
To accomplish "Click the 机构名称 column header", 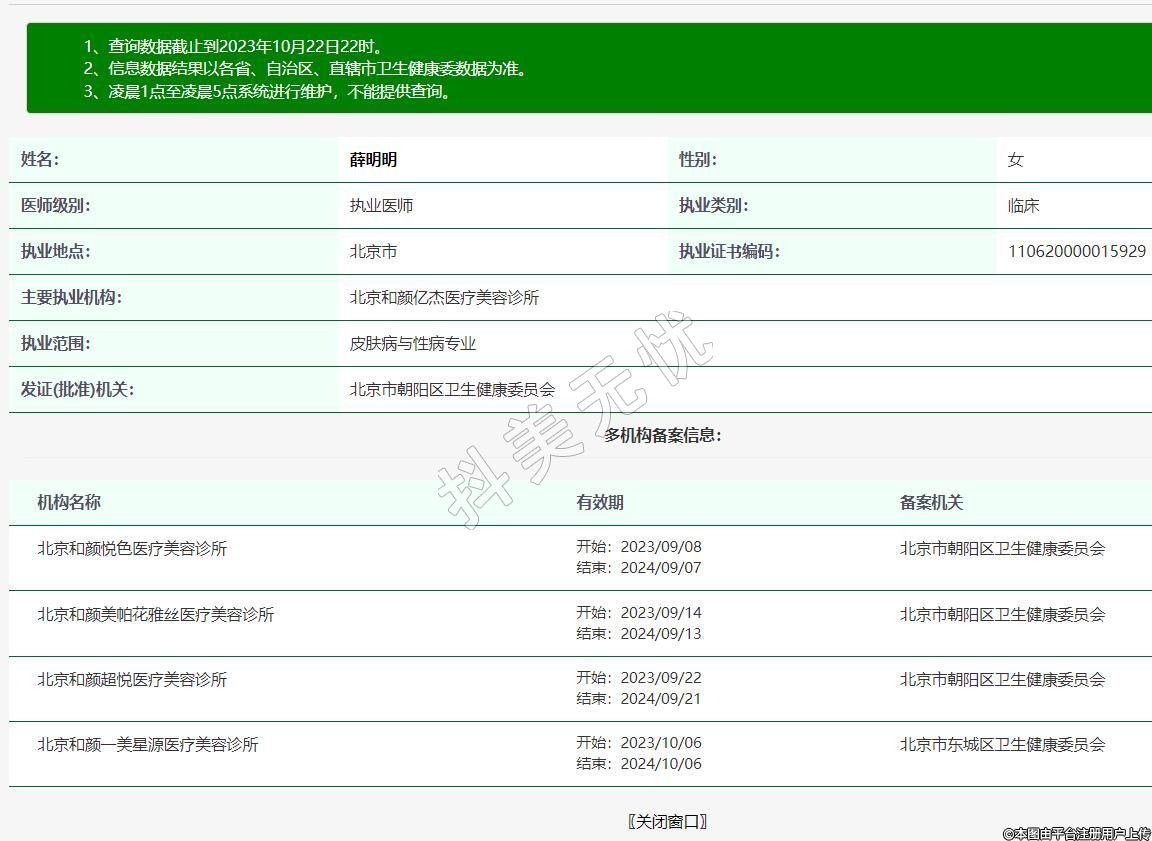I will click(x=69, y=503).
